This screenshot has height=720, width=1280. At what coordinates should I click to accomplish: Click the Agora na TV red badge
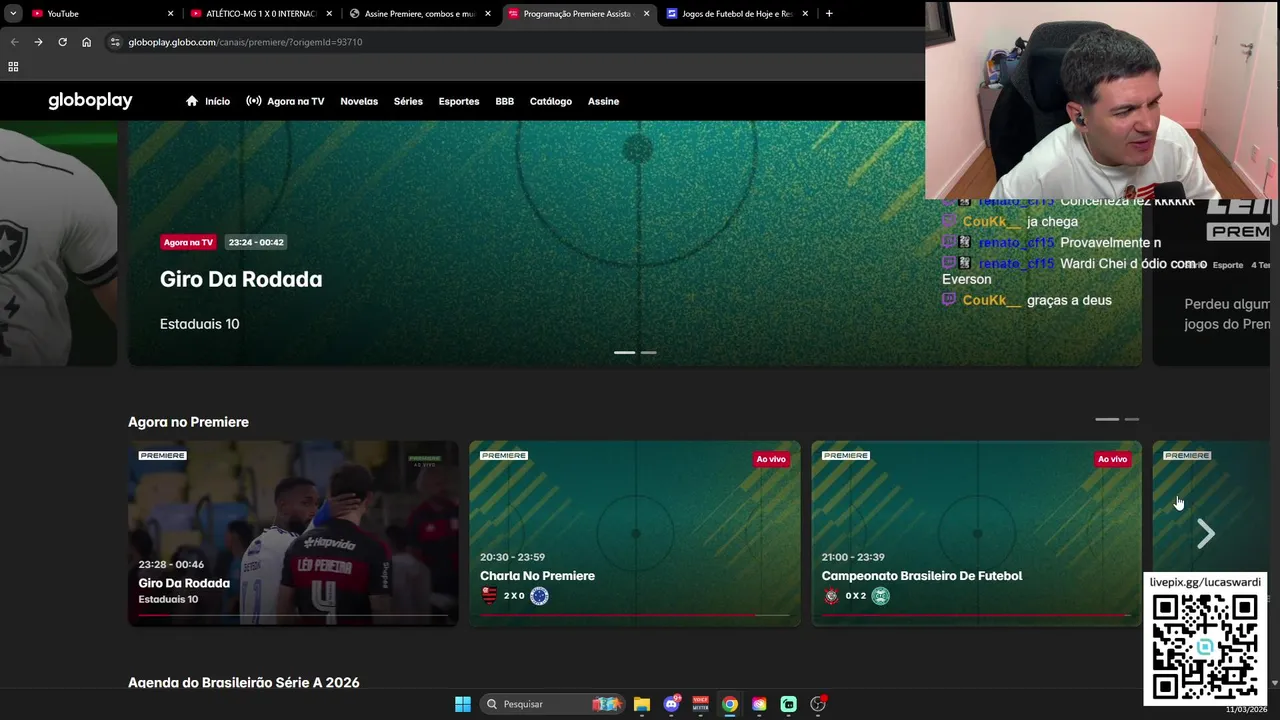pyautogui.click(x=188, y=242)
